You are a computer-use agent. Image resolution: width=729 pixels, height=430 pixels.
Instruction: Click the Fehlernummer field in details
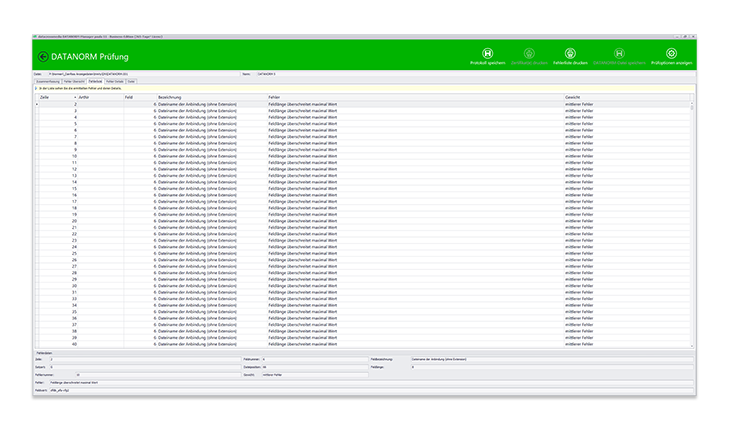click(158, 375)
